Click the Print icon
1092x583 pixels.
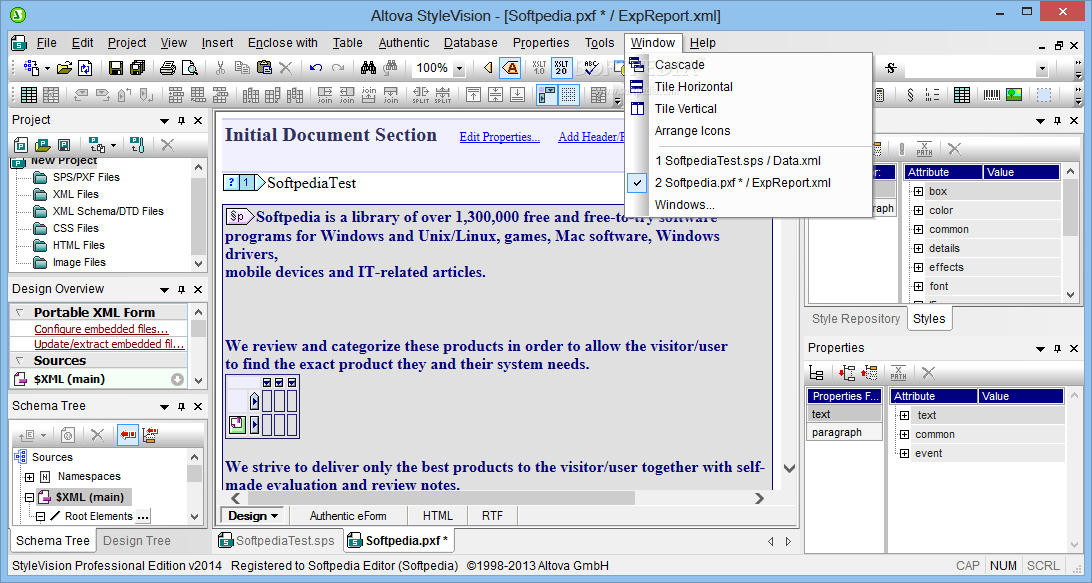click(x=167, y=68)
